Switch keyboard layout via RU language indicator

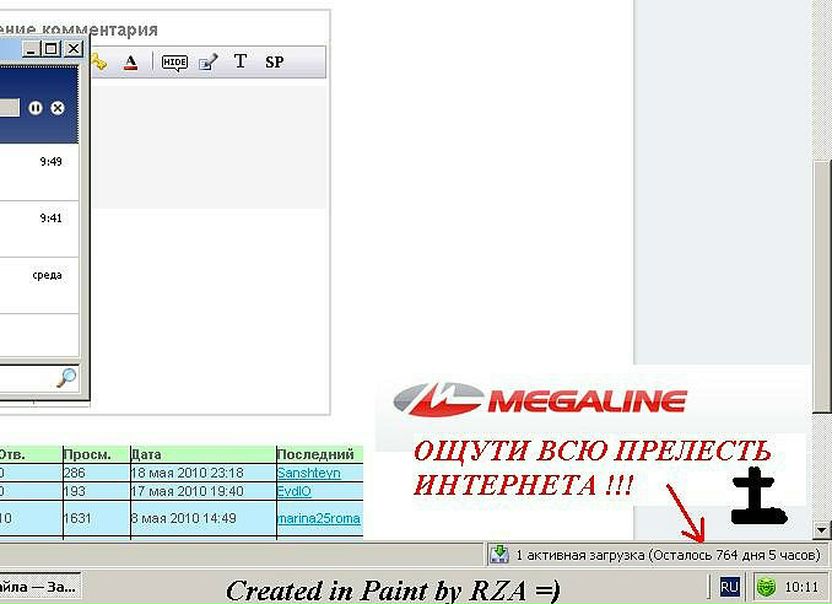tap(729, 587)
